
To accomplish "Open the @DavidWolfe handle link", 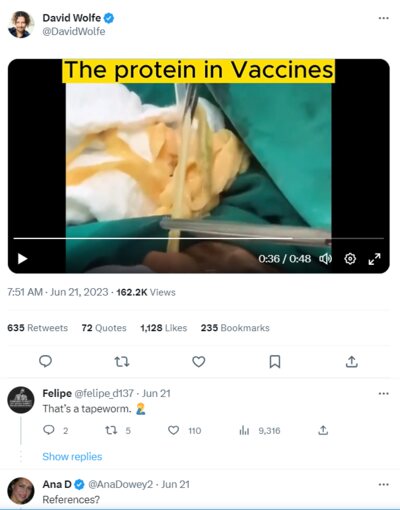I will pyautogui.click(x=74, y=31).
